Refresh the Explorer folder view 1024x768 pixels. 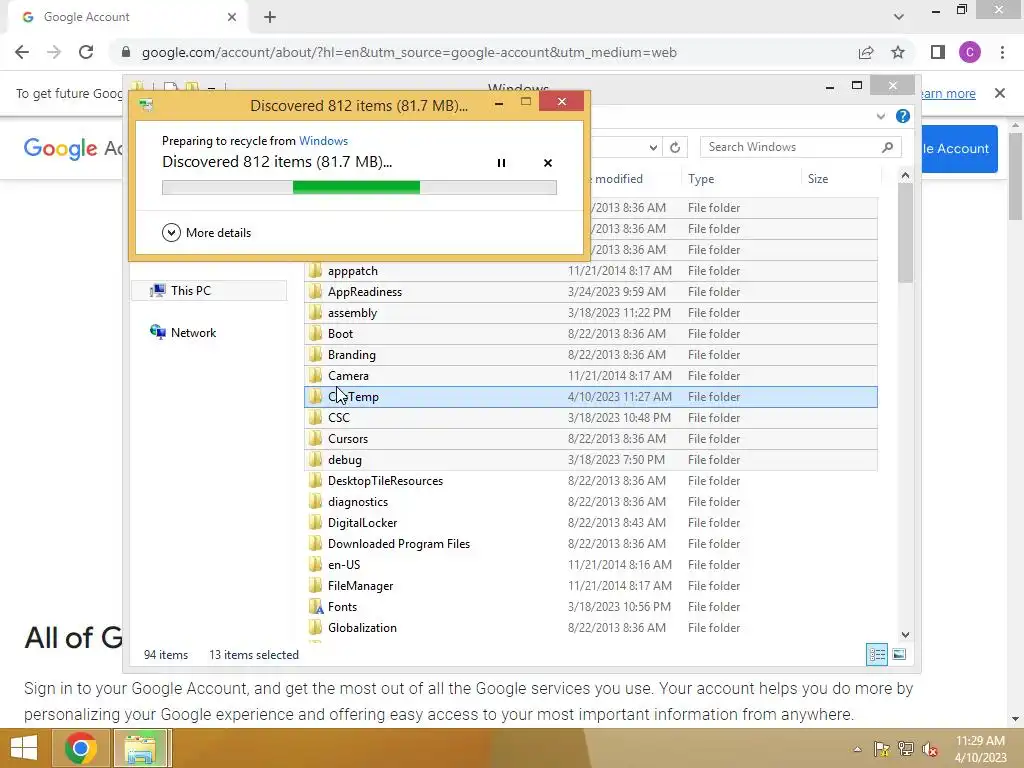675,148
